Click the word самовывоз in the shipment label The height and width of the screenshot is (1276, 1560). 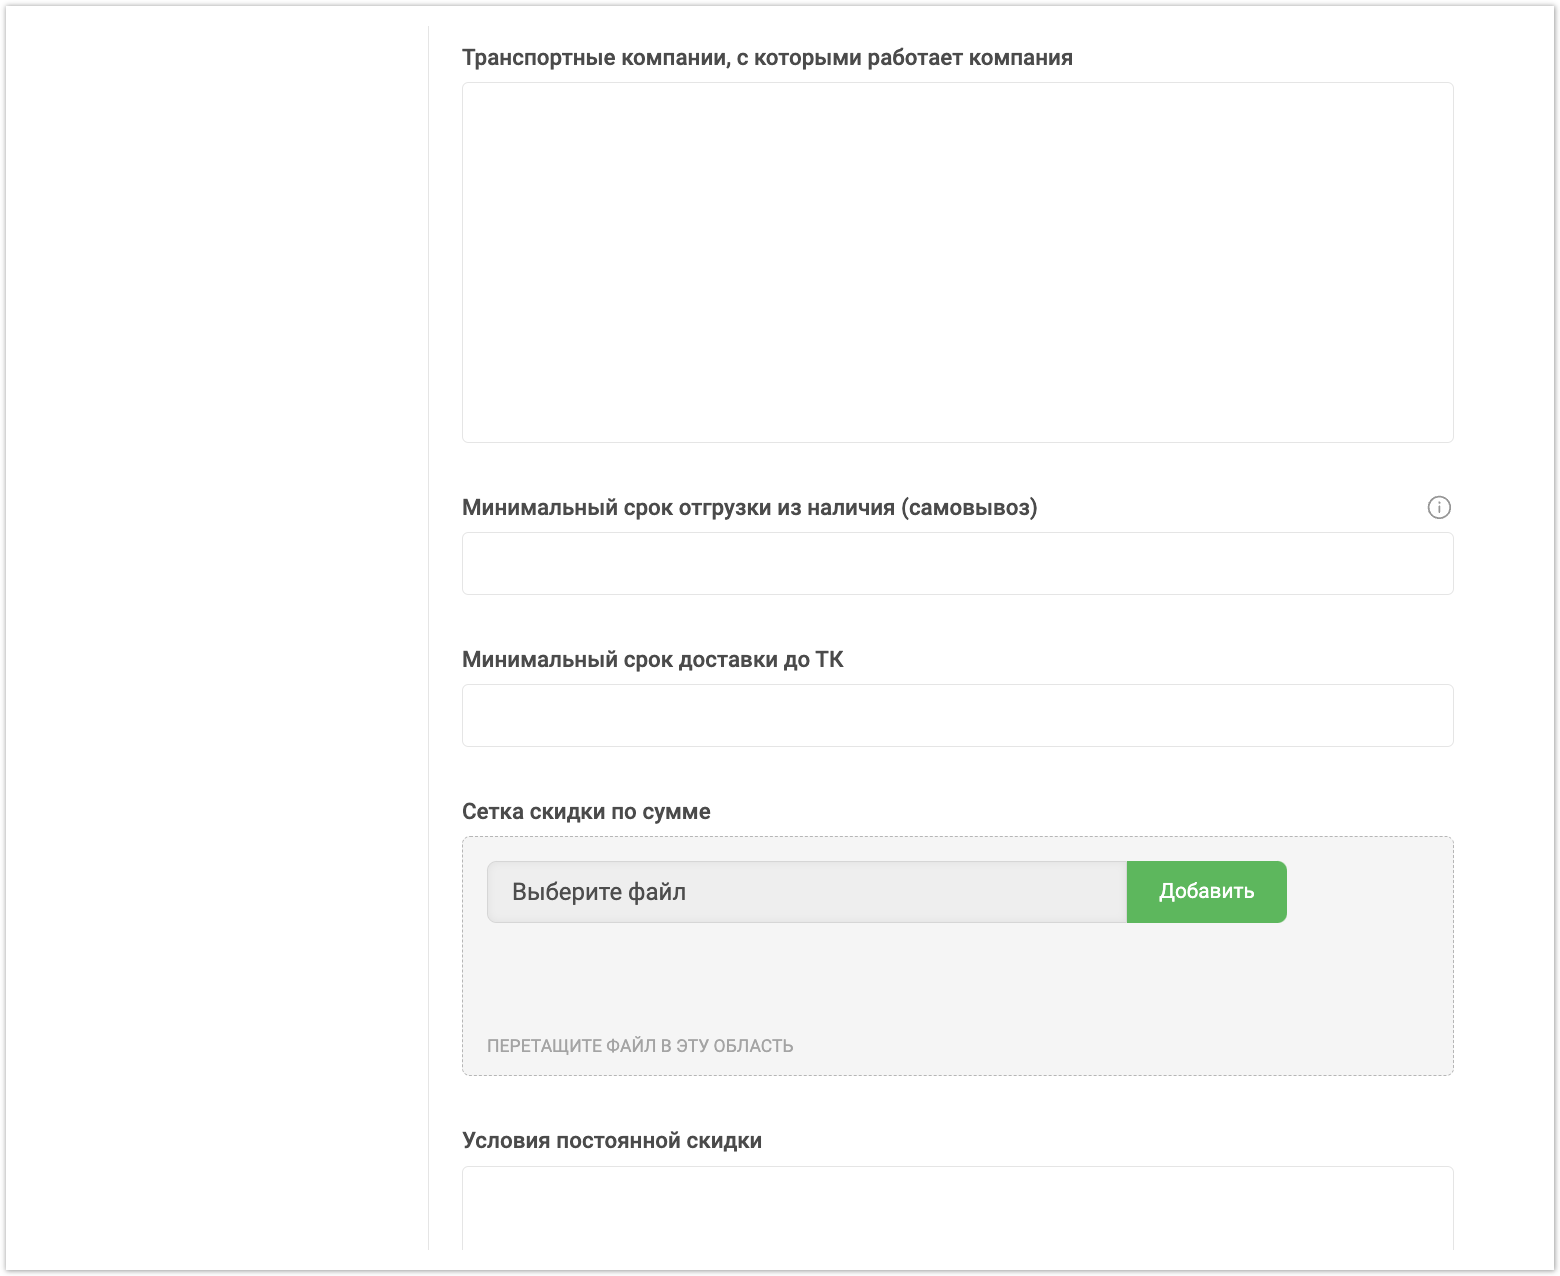969,508
